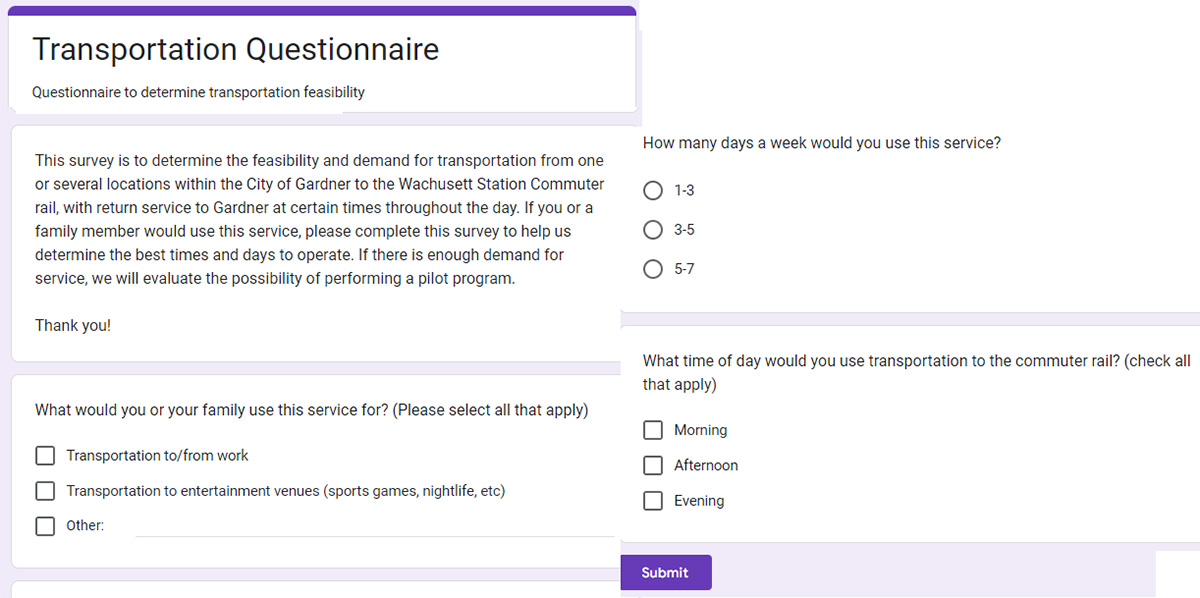Click the Thank you! text
This screenshot has height=598, width=1200.
tap(73, 325)
